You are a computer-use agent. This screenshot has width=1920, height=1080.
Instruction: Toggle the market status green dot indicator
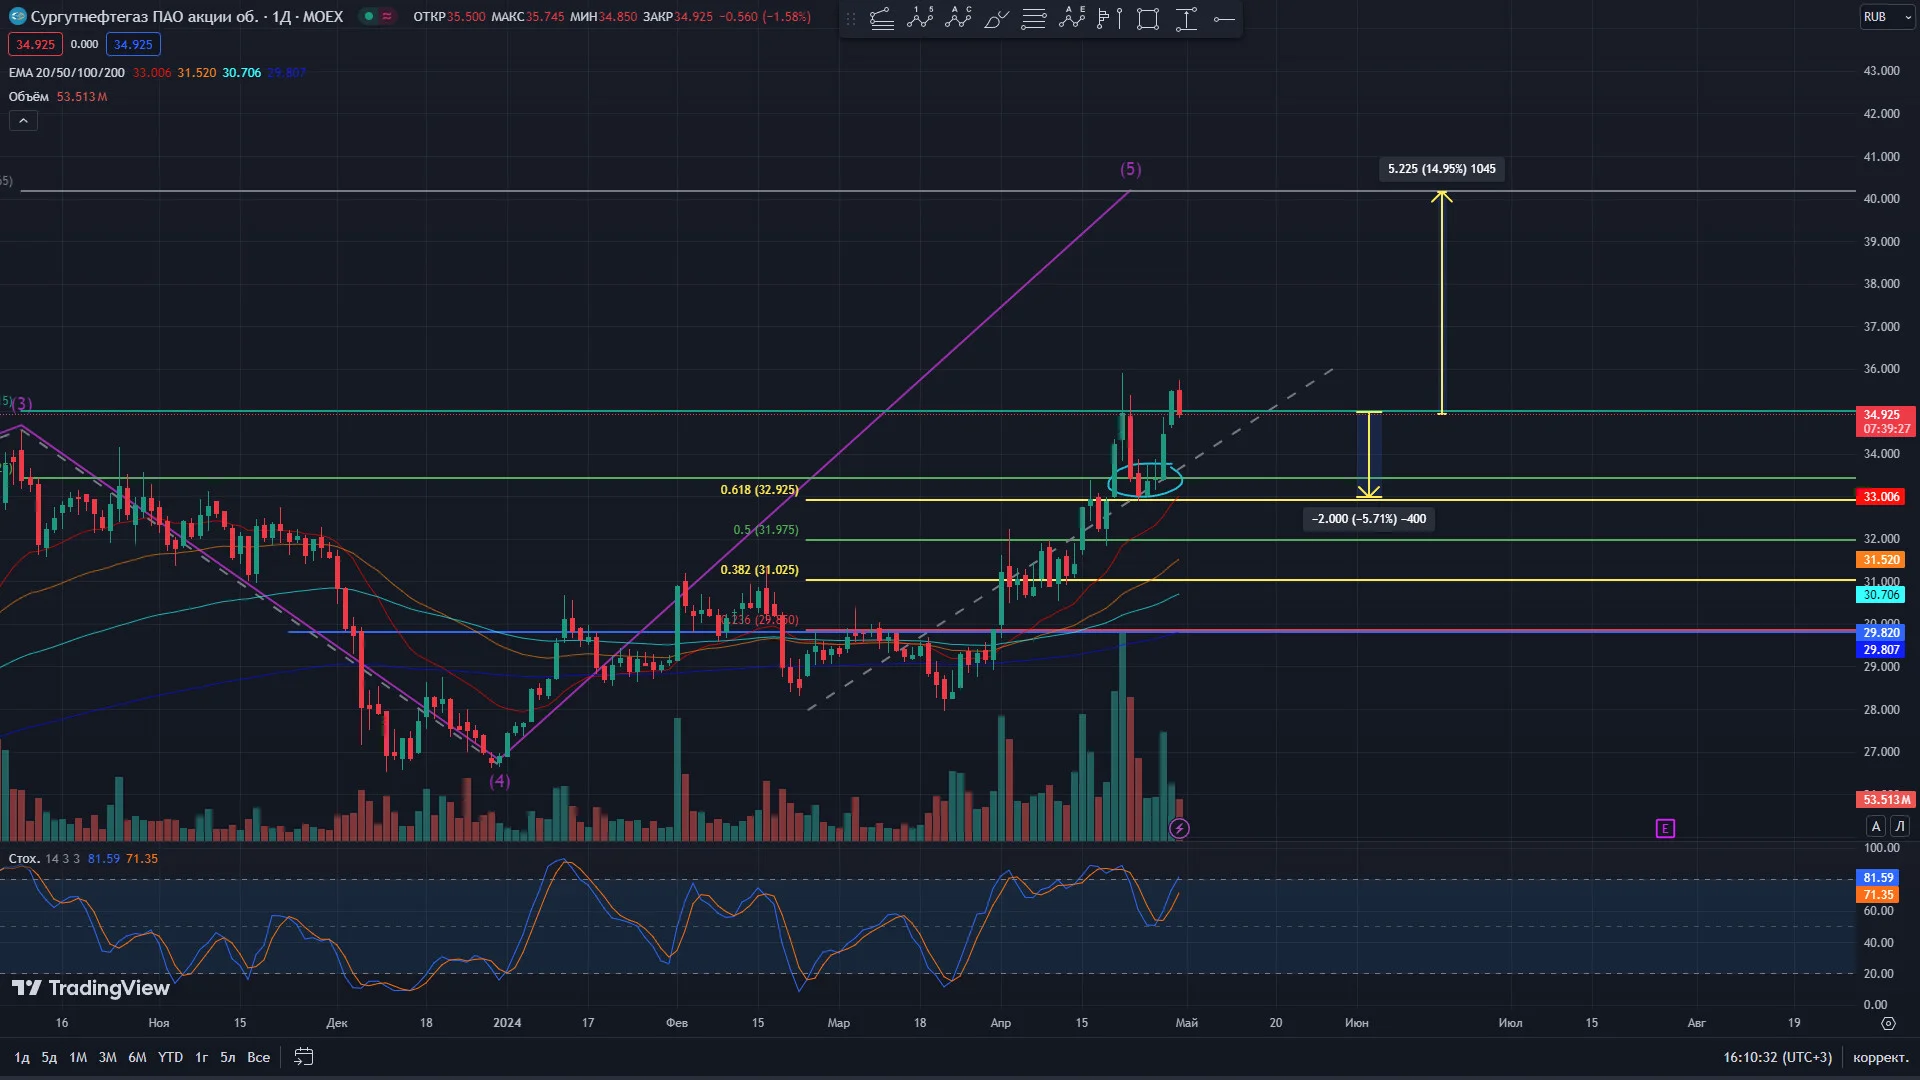(x=369, y=16)
